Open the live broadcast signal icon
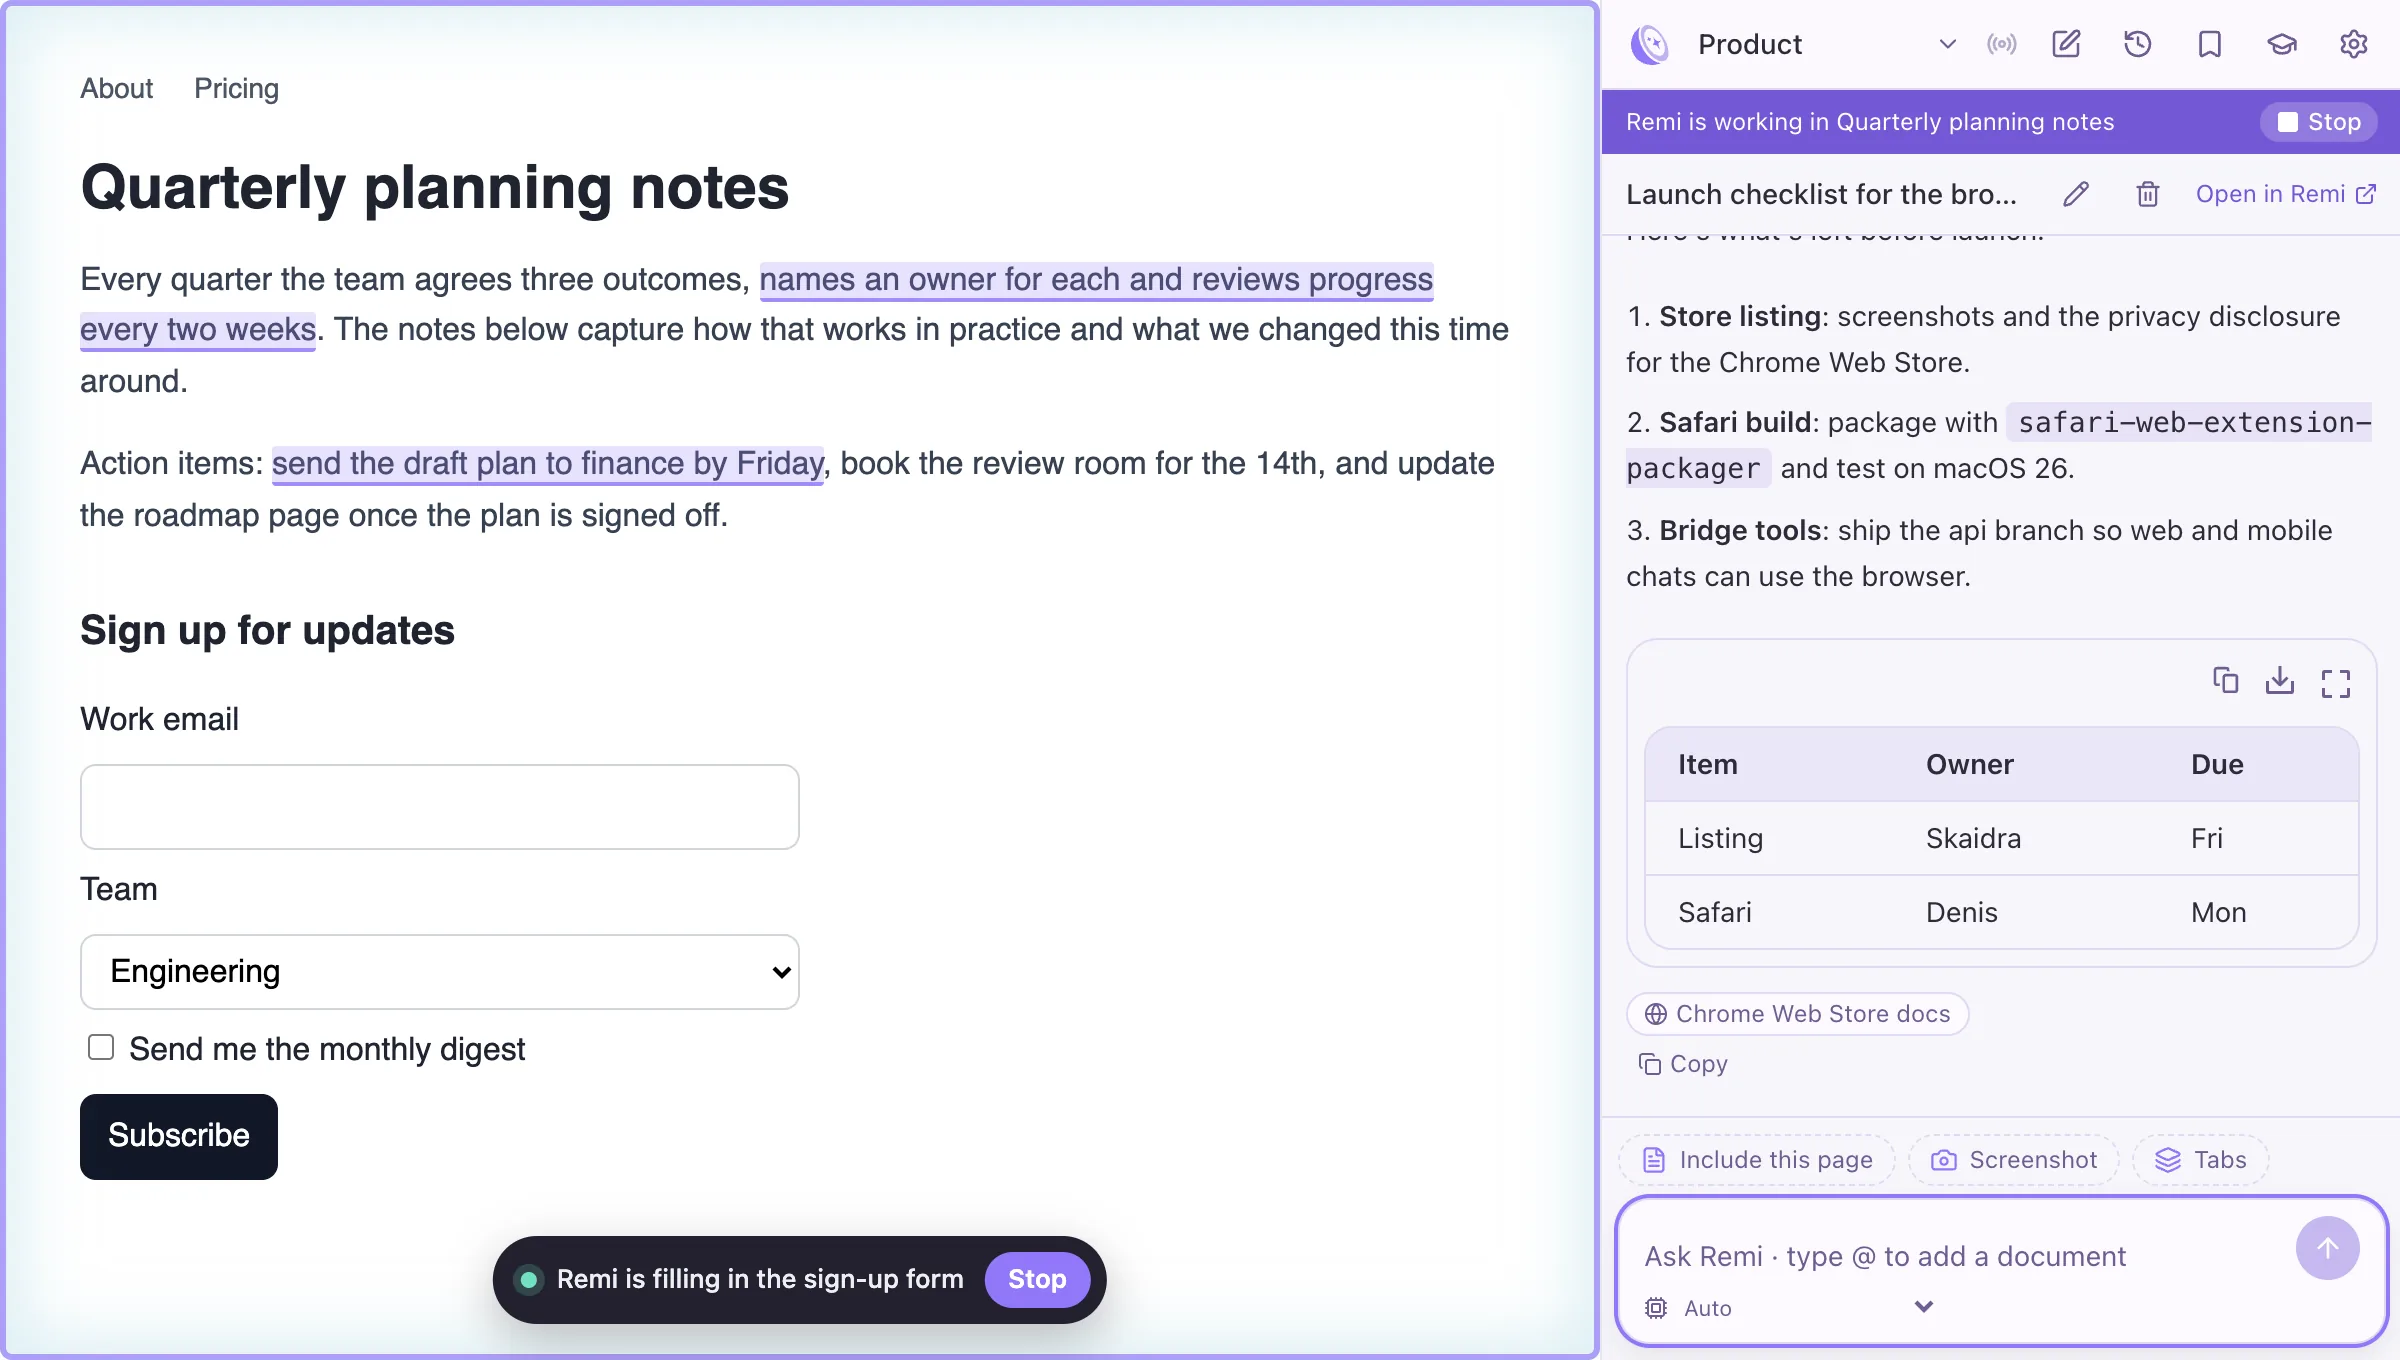The width and height of the screenshot is (2400, 1360). click(x=2002, y=44)
